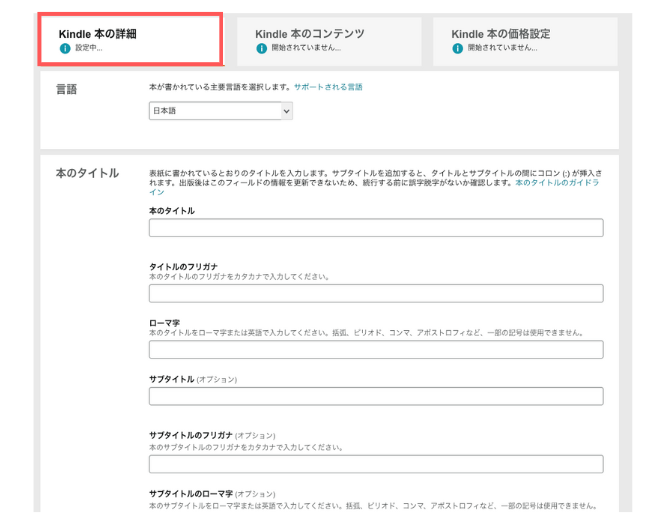The height and width of the screenshot is (532, 654).
Task: Focus the サブタイトルのフリガナ input field
Action: tap(376, 464)
